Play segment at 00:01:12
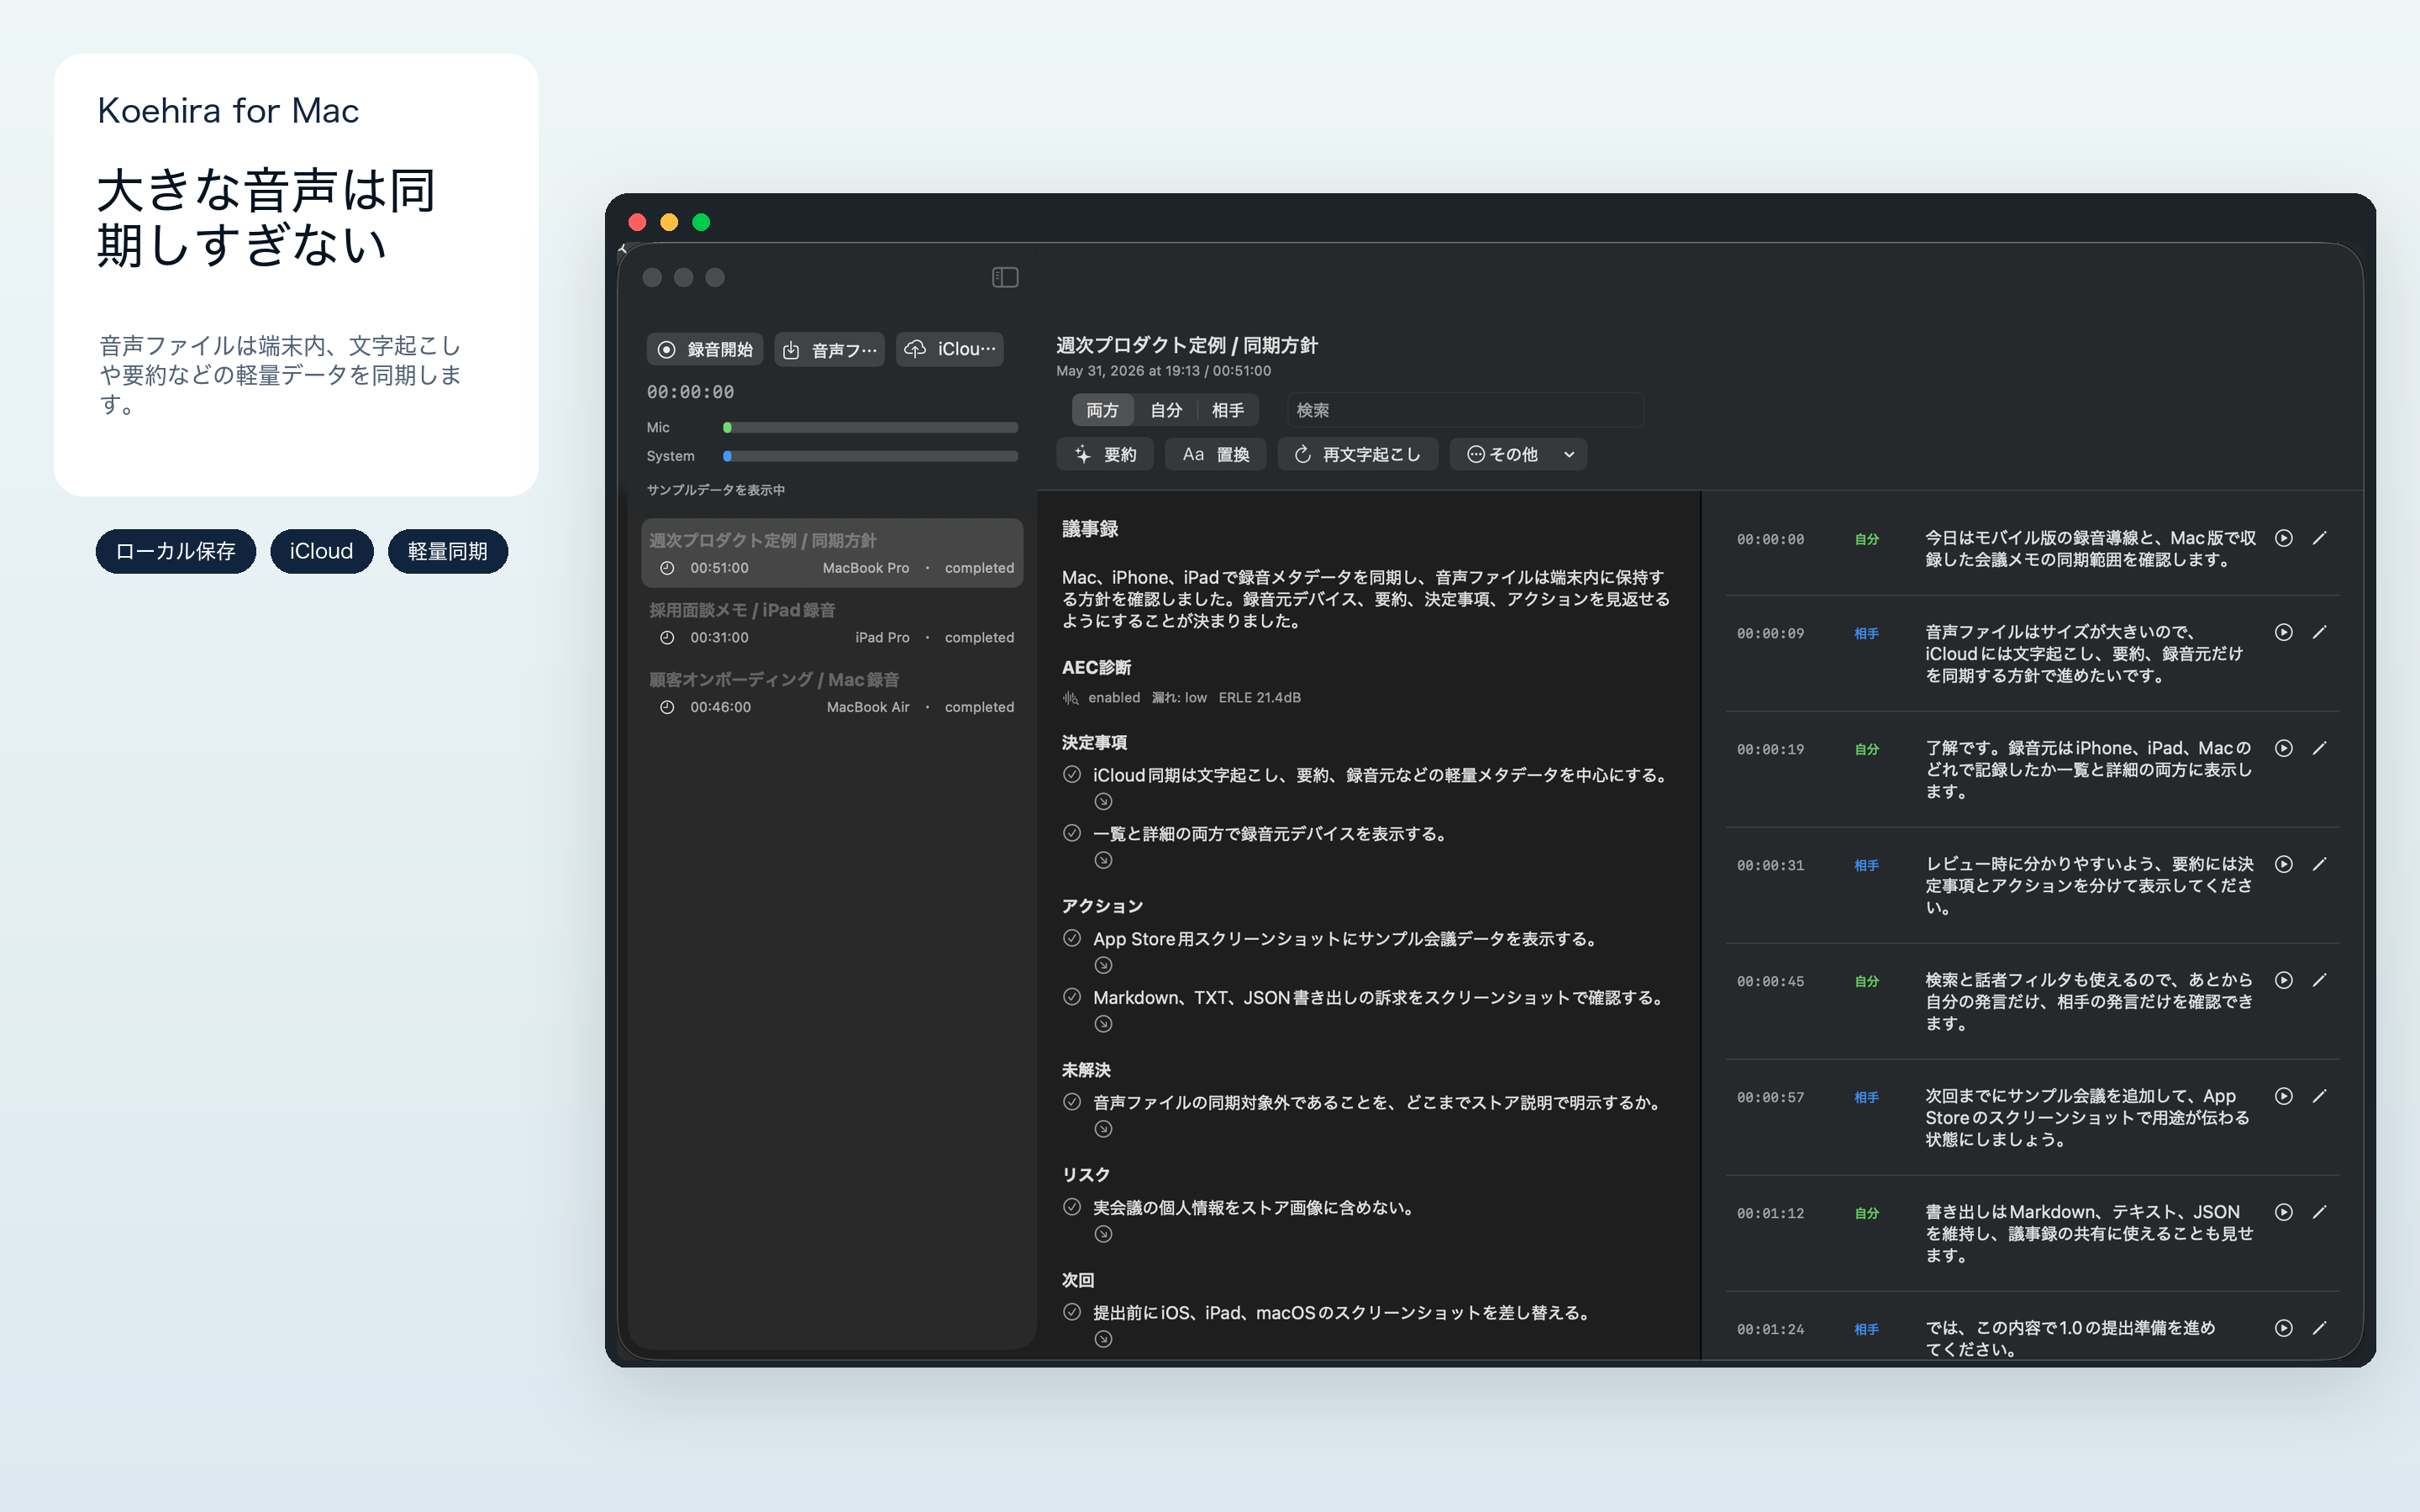Screen dimensions: 2420x1512 point(2284,1212)
